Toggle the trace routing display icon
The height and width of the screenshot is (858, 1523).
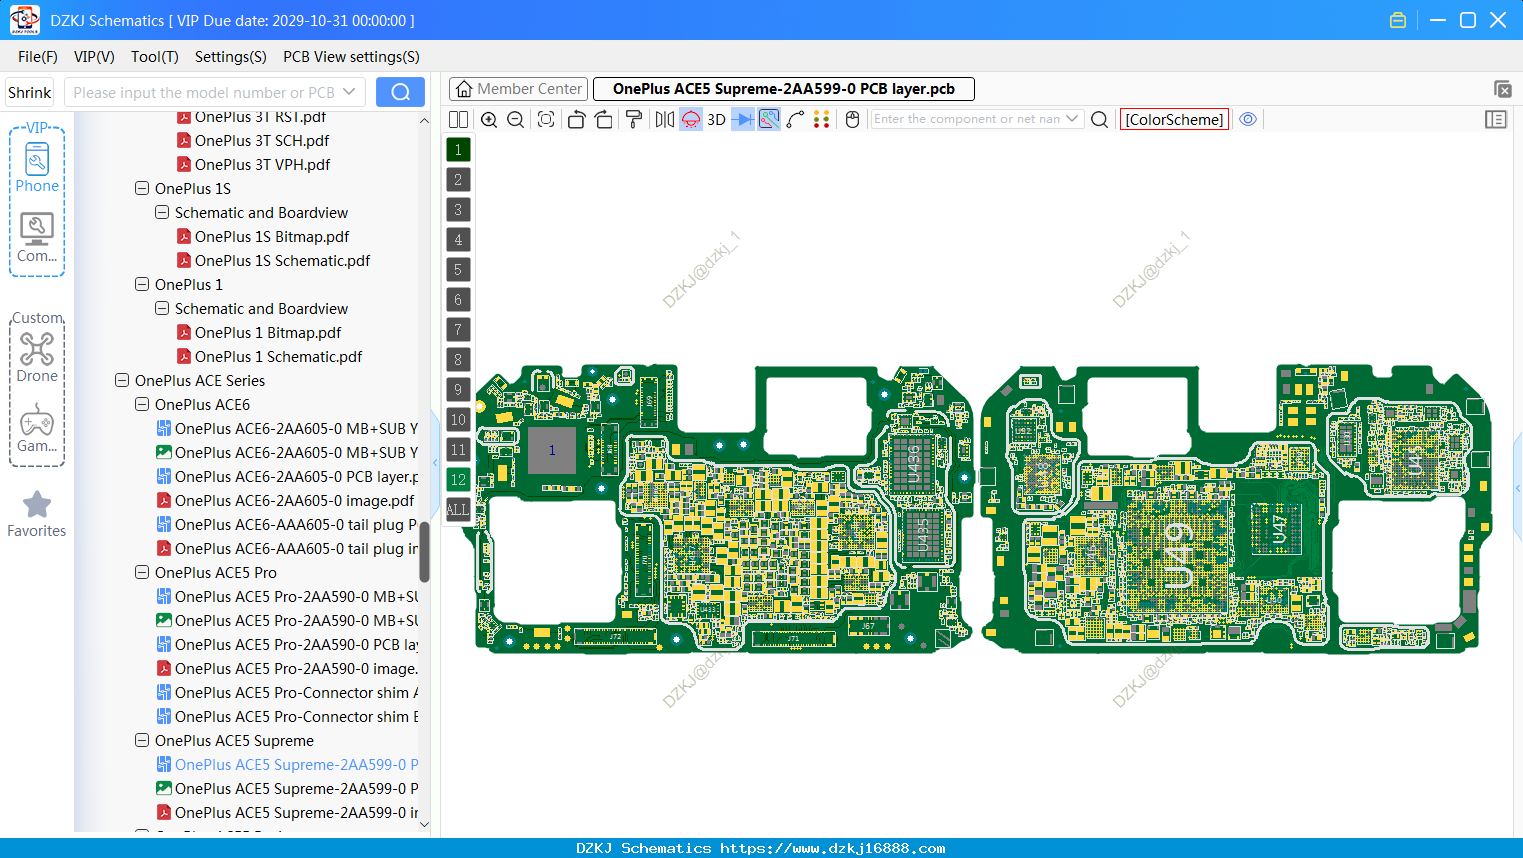(x=769, y=119)
